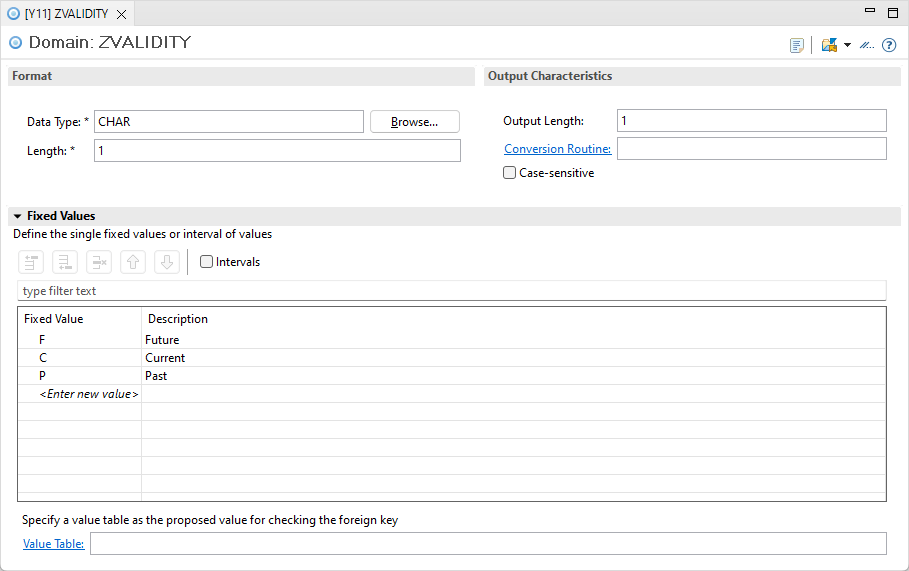Click the Future description cell
909x571 pixels.
pyautogui.click(x=514, y=340)
